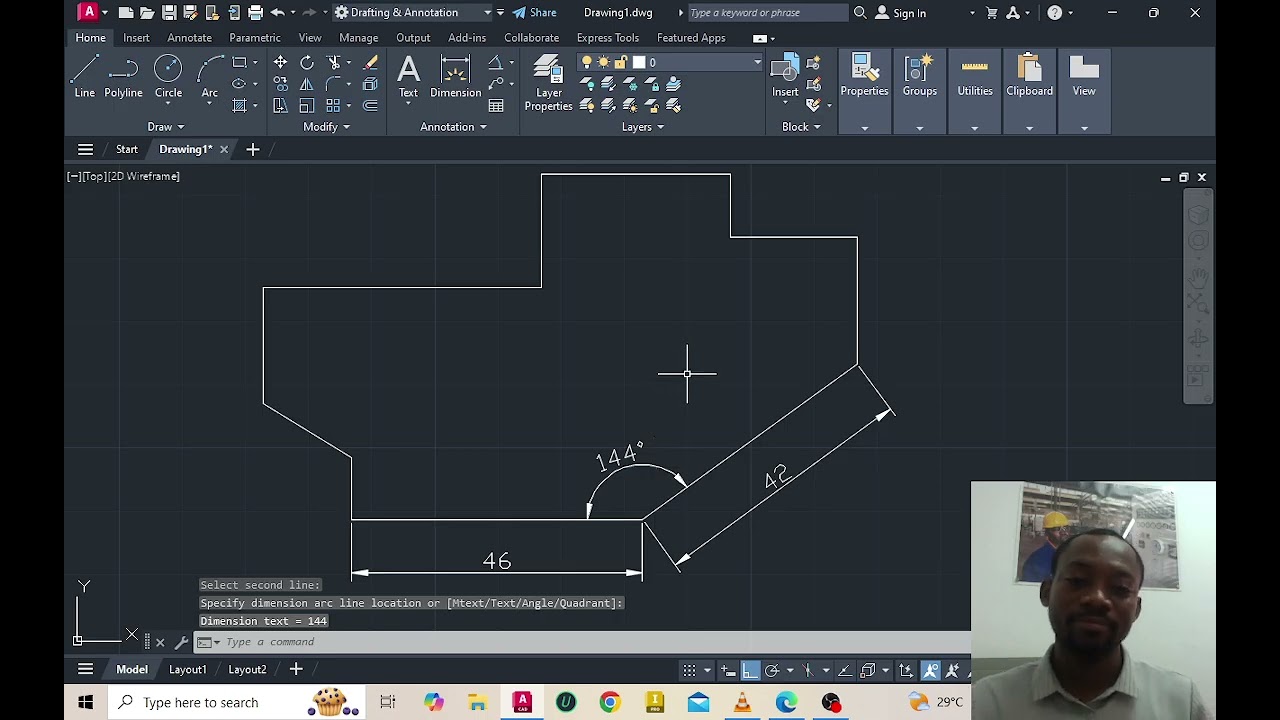
Task: Select the Fillet tool
Action: [334, 84]
